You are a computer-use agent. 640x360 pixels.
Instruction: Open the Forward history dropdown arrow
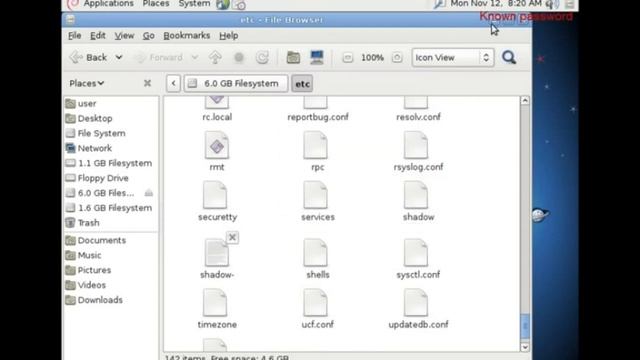coord(195,58)
